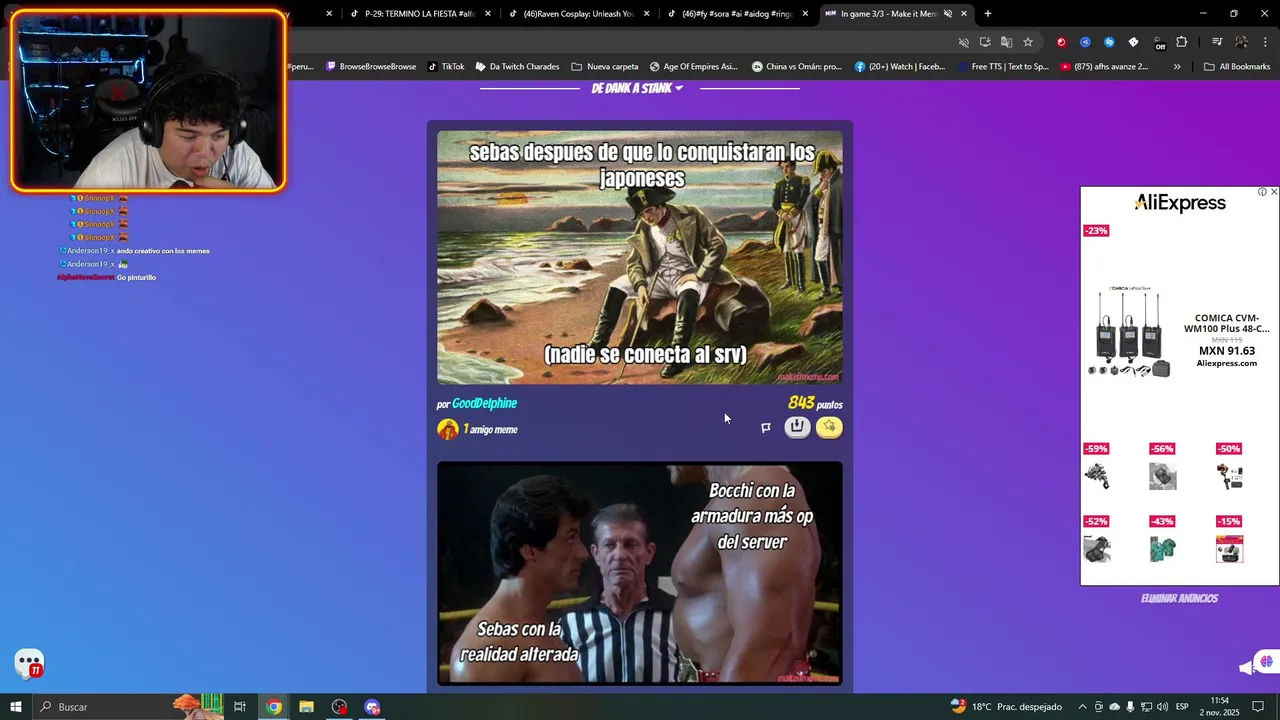Open (875) afhs avanze YouTube bookmark
The image size is (1280, 720).
point(1104,67)
